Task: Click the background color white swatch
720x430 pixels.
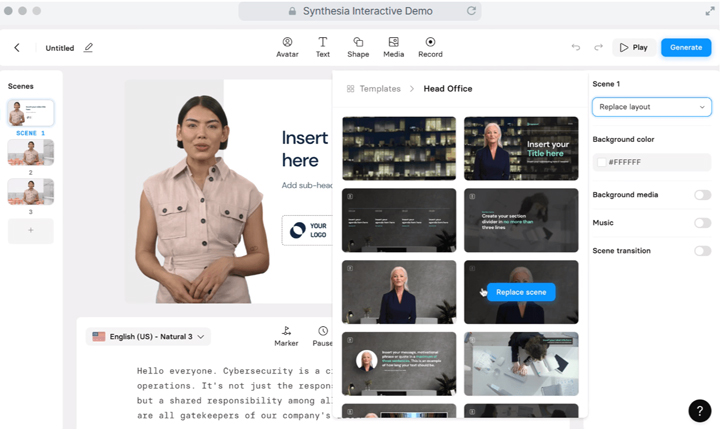Action: 602,162
